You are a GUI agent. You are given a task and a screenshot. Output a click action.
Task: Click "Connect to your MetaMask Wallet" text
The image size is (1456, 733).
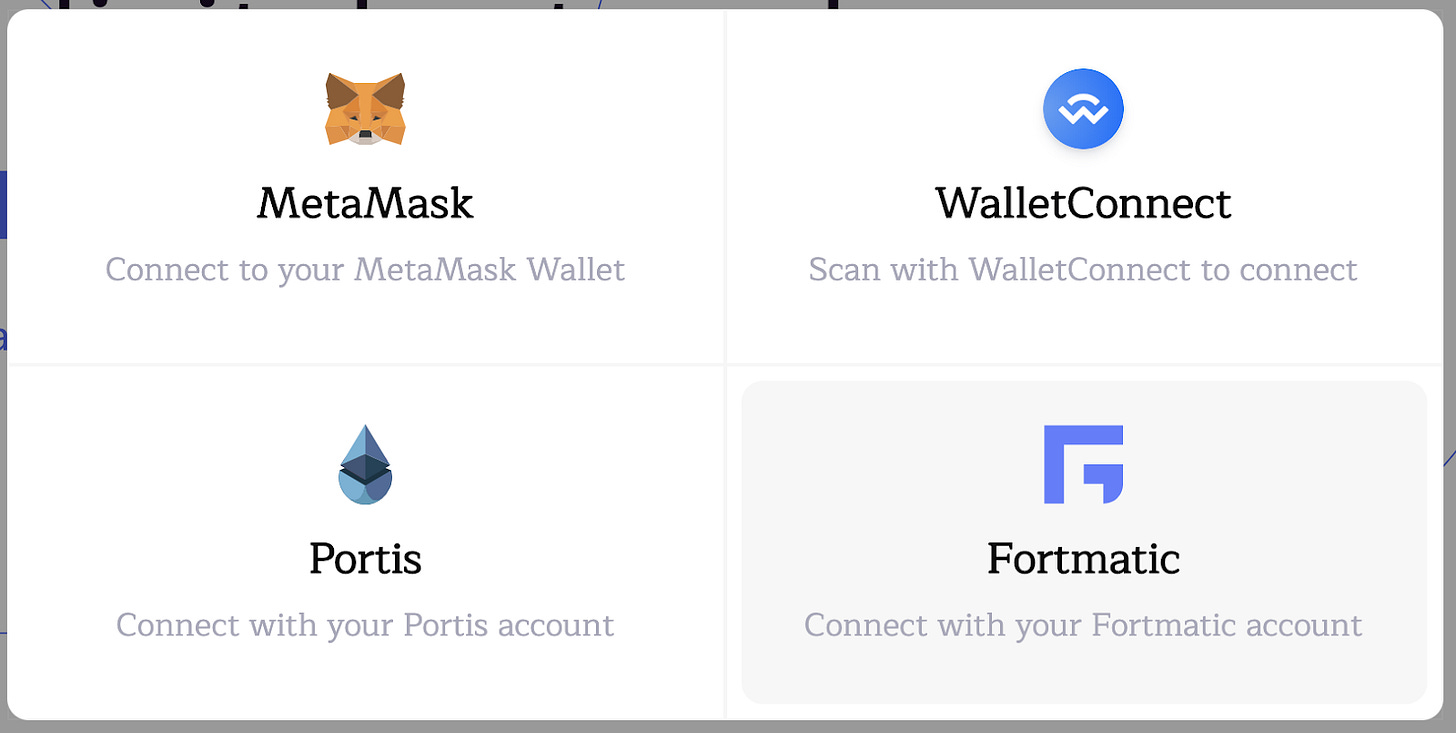(365, 269)
